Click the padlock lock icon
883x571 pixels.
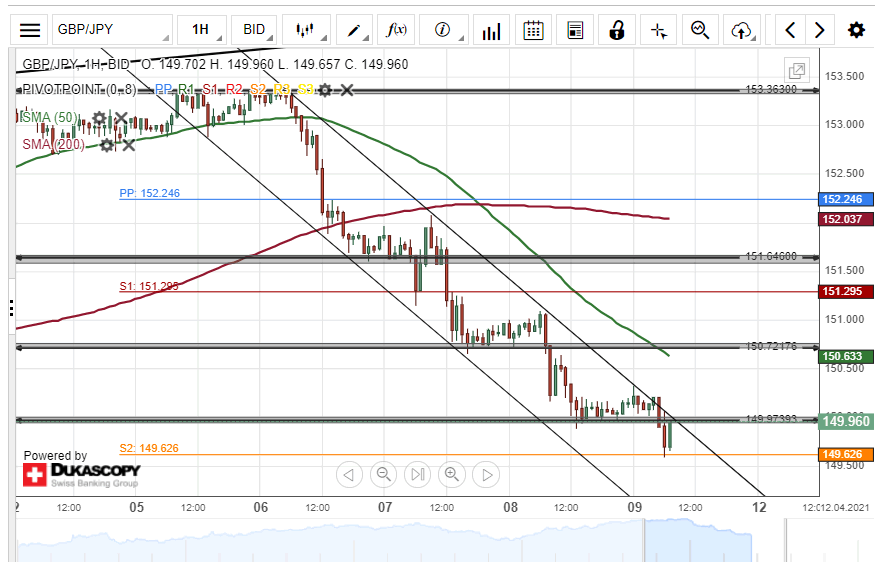point(617,30)
